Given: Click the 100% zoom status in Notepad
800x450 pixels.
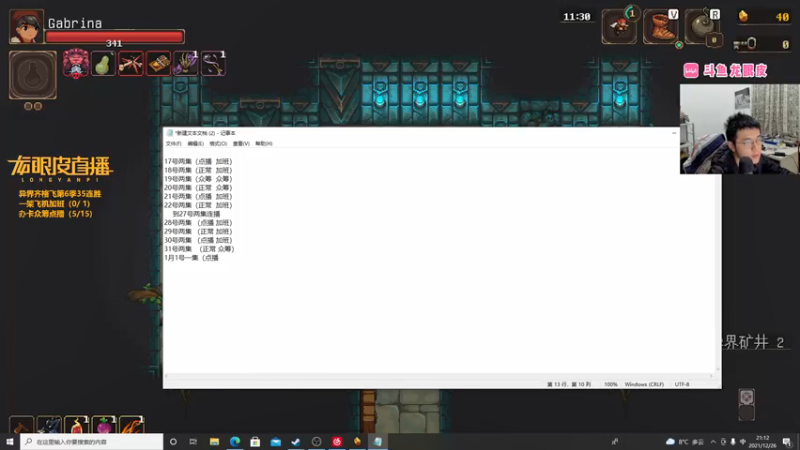Looking at the screenshot, I should [611, 384].
